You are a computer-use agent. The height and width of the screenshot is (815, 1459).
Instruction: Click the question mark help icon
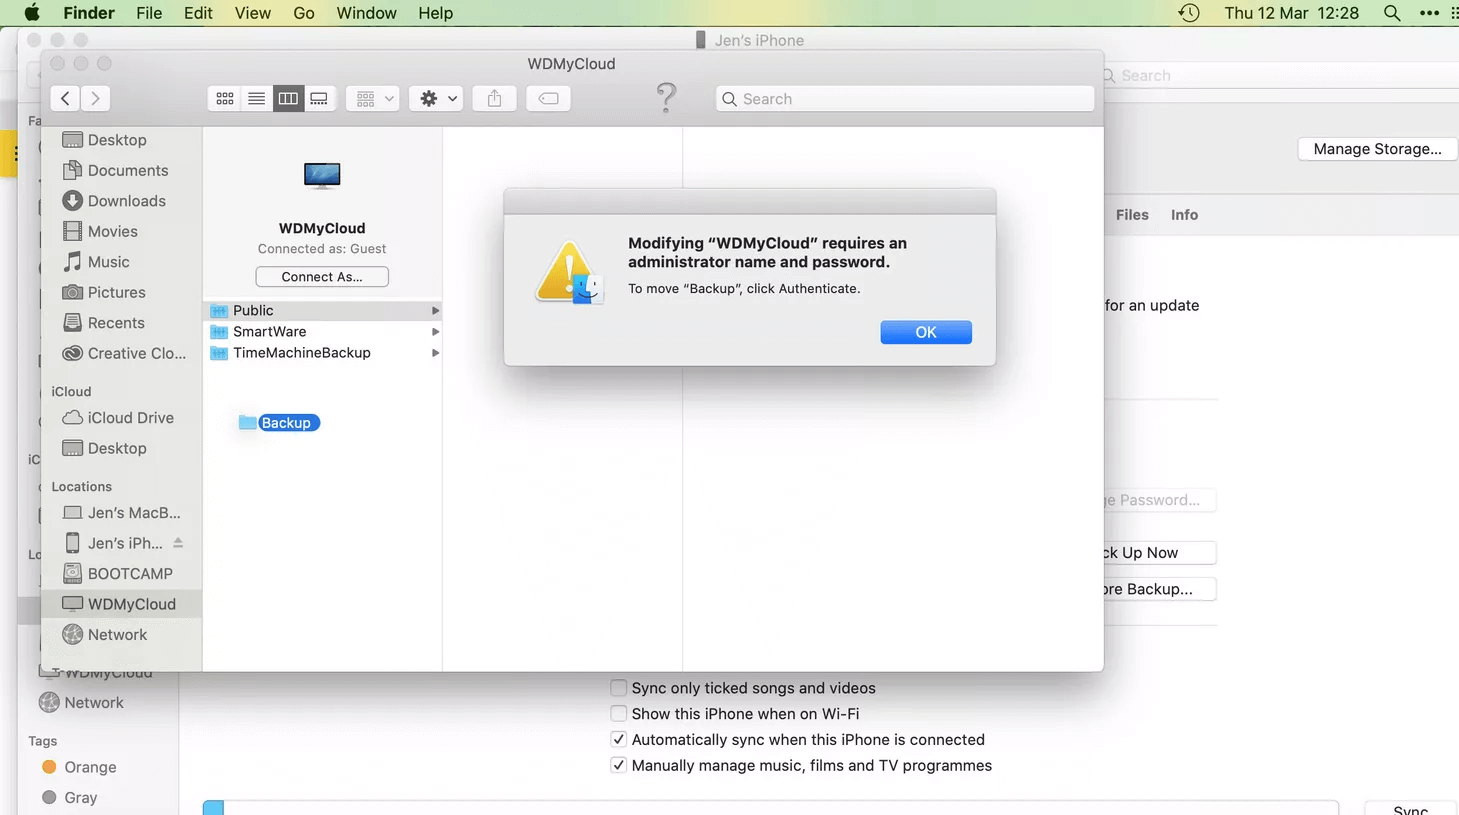[x=666, y=98]
